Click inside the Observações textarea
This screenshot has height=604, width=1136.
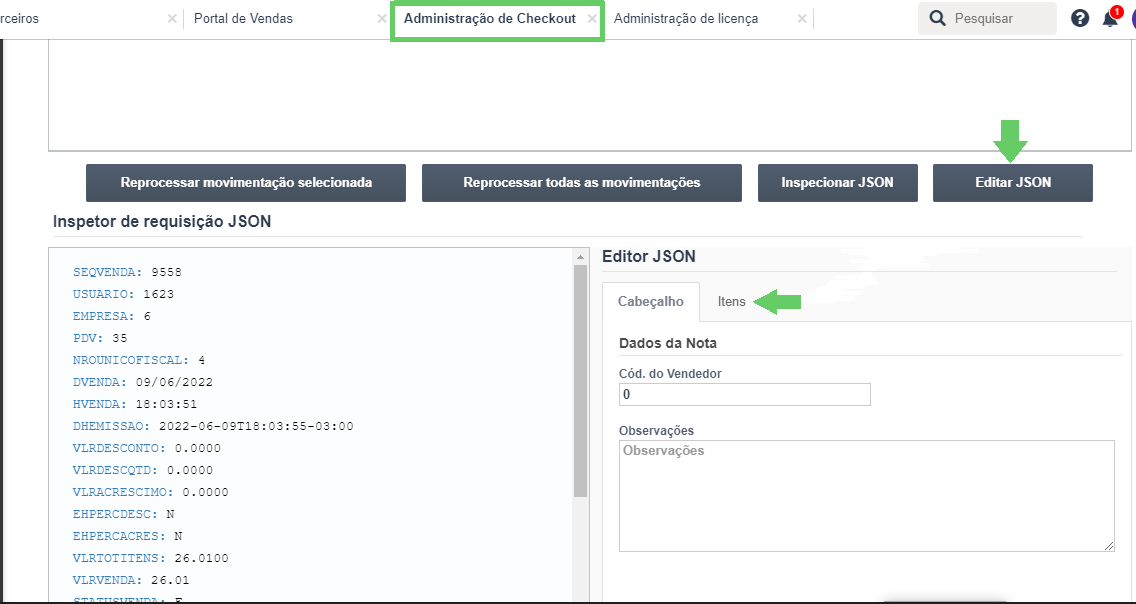[866, 495]
